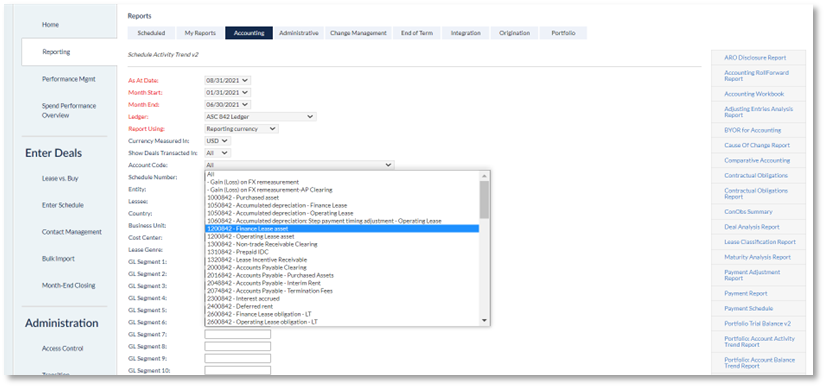The width and height of the screenshot is (825, 387).
Task: Open the ARO Disclosure Report
Action: click(755, 58)
